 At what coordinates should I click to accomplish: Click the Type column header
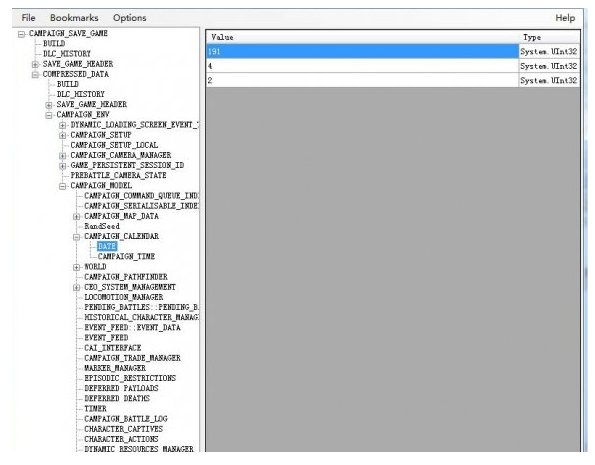pos(549,37)
